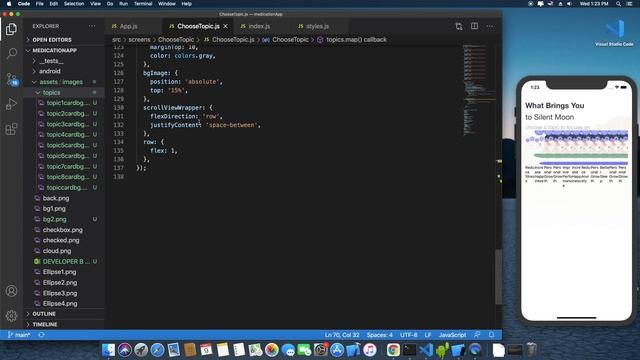Open Ellipse3.png in explorer
640x360 pixels.
pyautogui.click(x=60, y=293)
